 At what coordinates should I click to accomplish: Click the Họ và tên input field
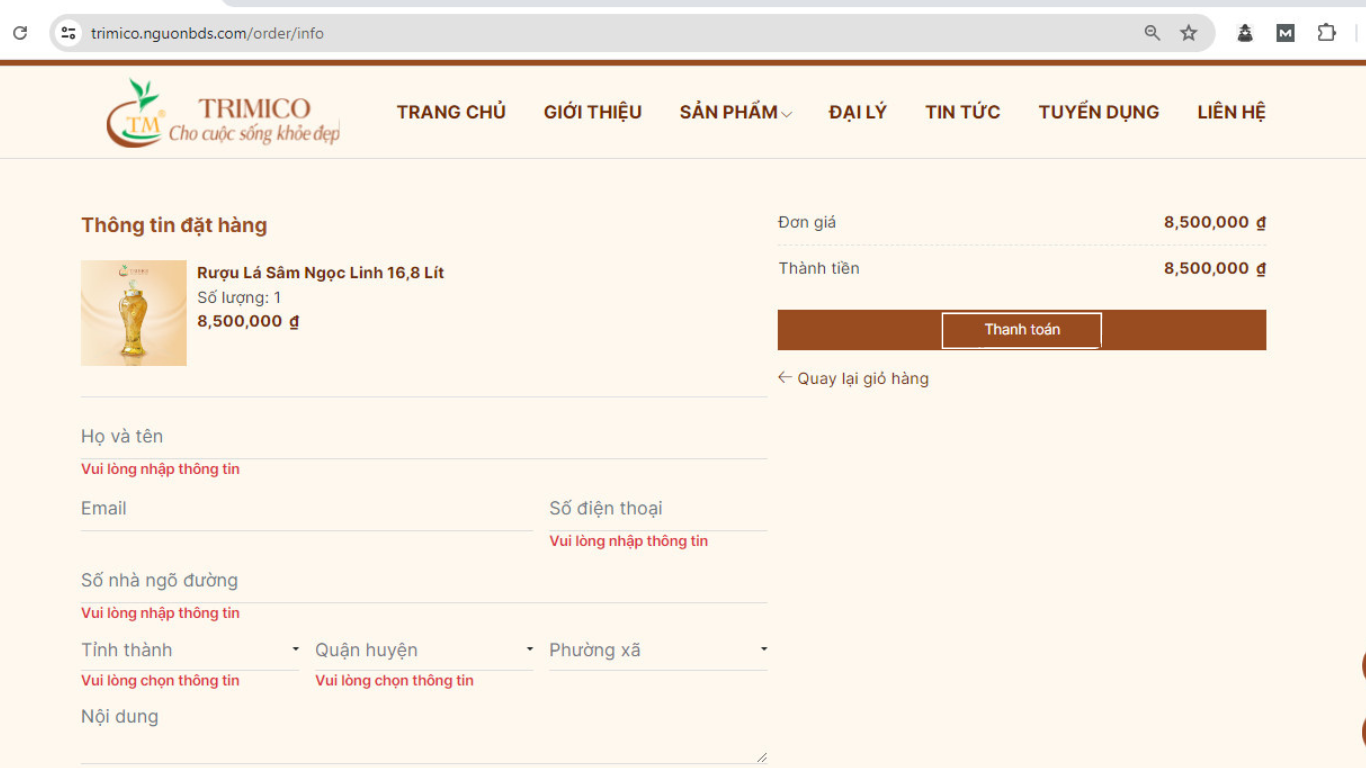423,437
